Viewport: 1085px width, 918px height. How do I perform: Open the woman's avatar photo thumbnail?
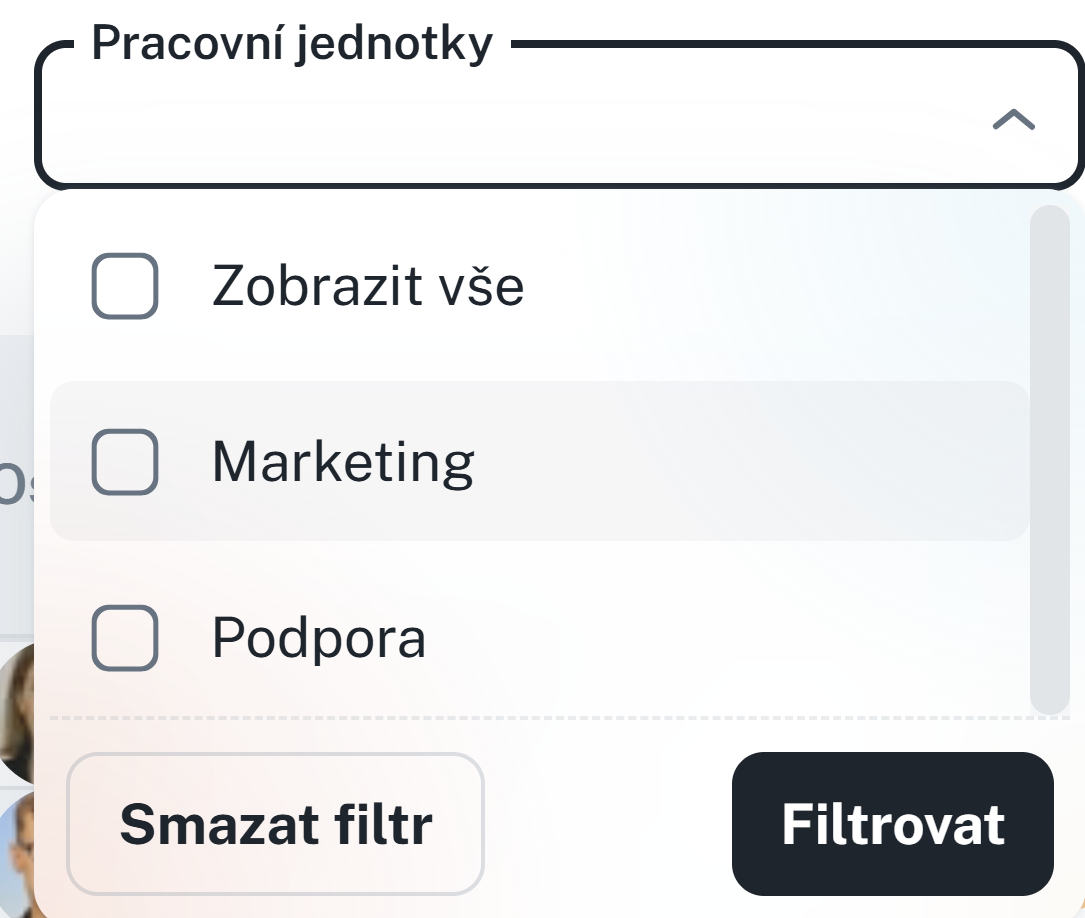coord(18,710)
